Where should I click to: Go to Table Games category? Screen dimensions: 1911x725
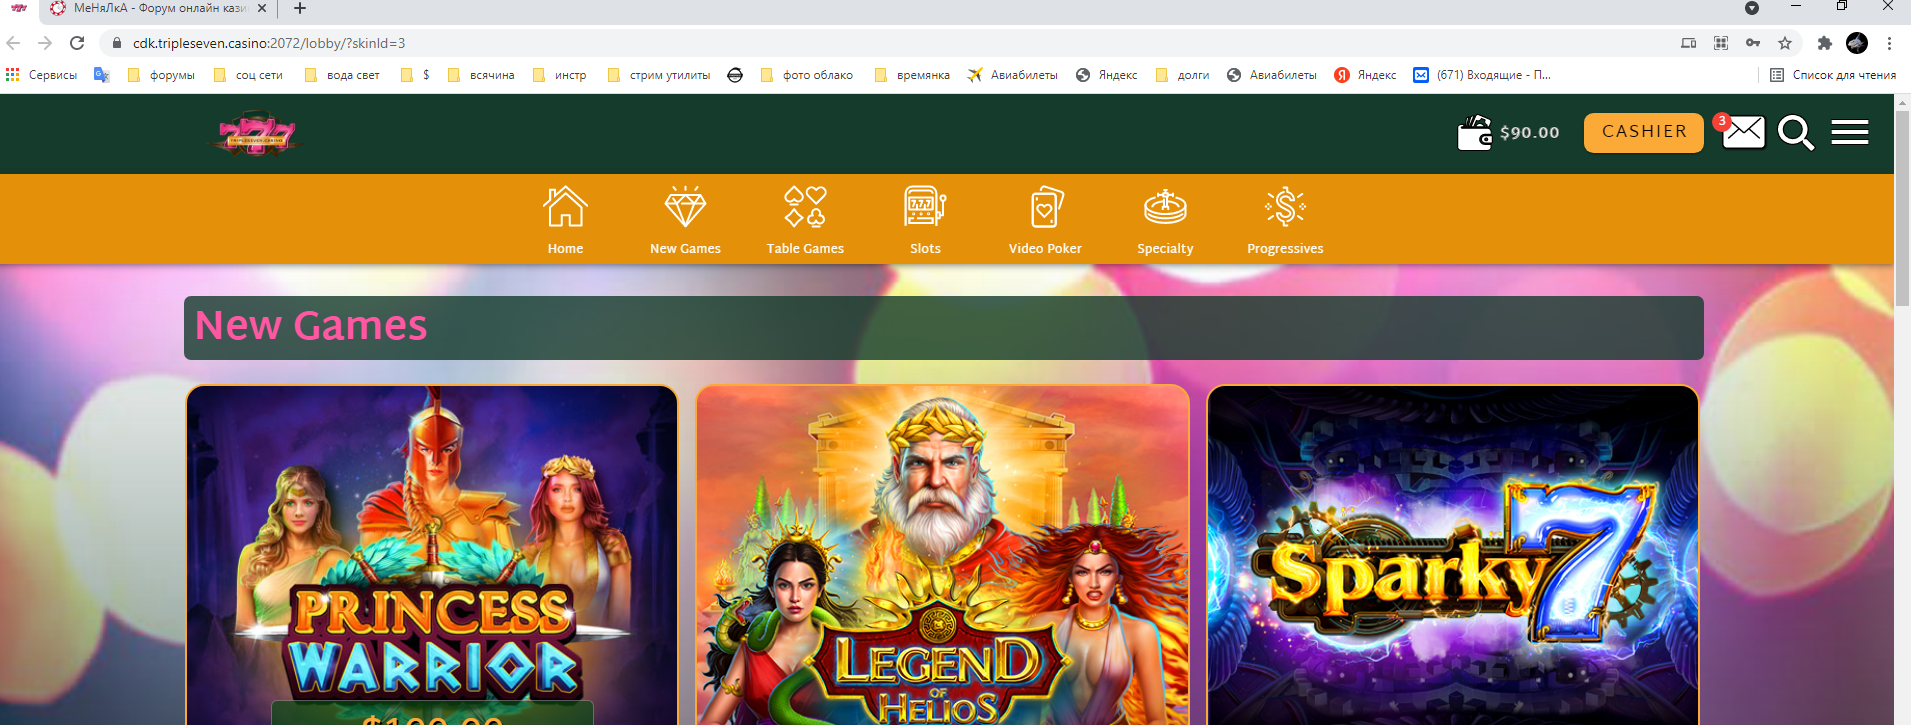805,221
